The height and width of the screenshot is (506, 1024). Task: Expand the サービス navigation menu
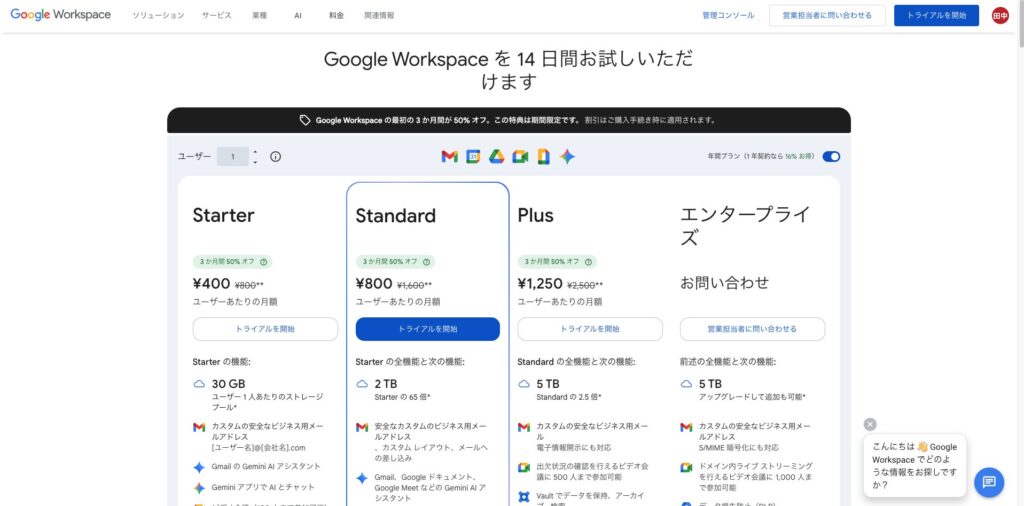coord(216,16)
